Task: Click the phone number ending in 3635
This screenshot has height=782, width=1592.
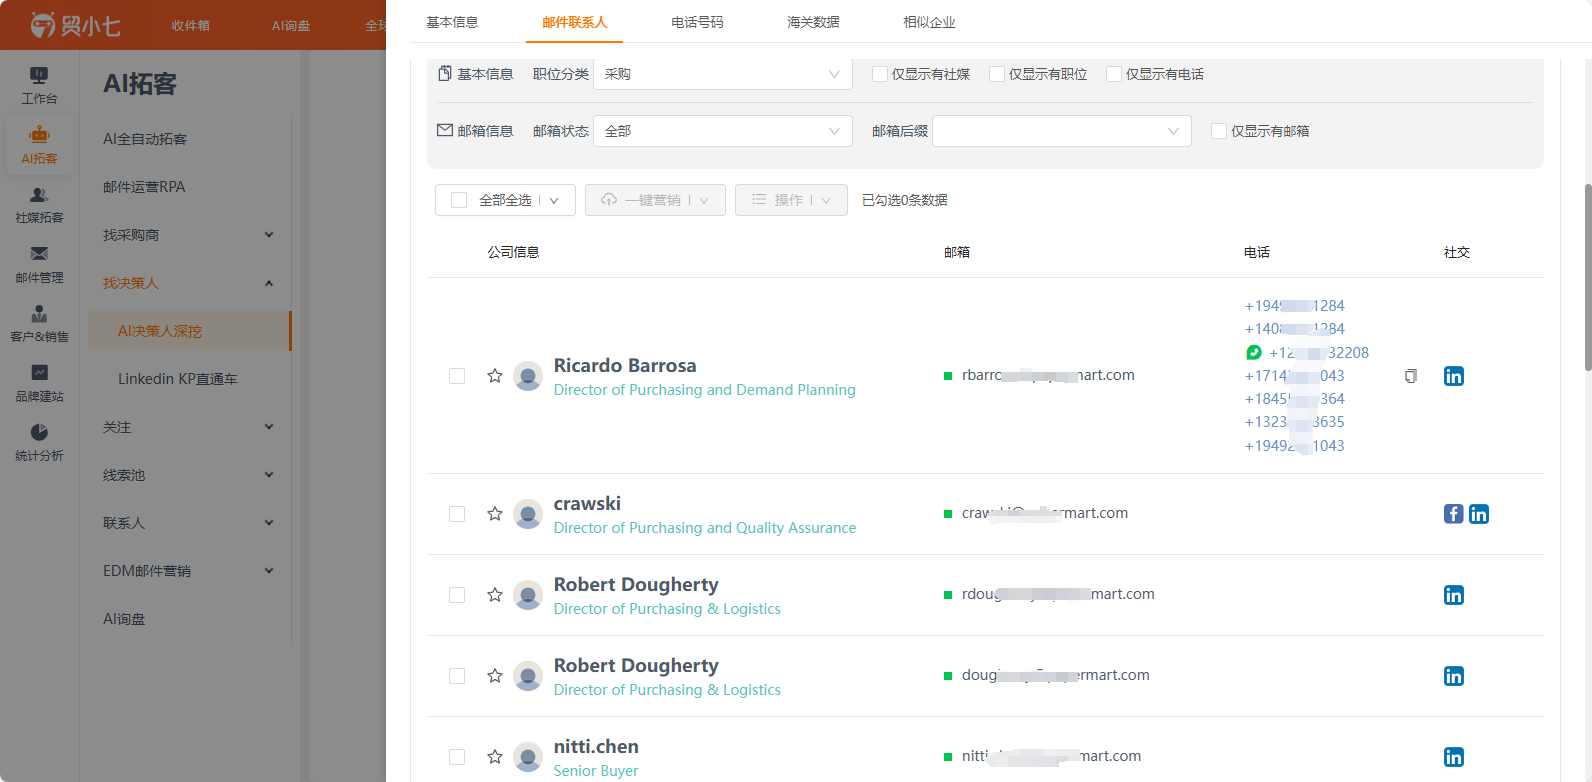Action: pos(1294,422)
